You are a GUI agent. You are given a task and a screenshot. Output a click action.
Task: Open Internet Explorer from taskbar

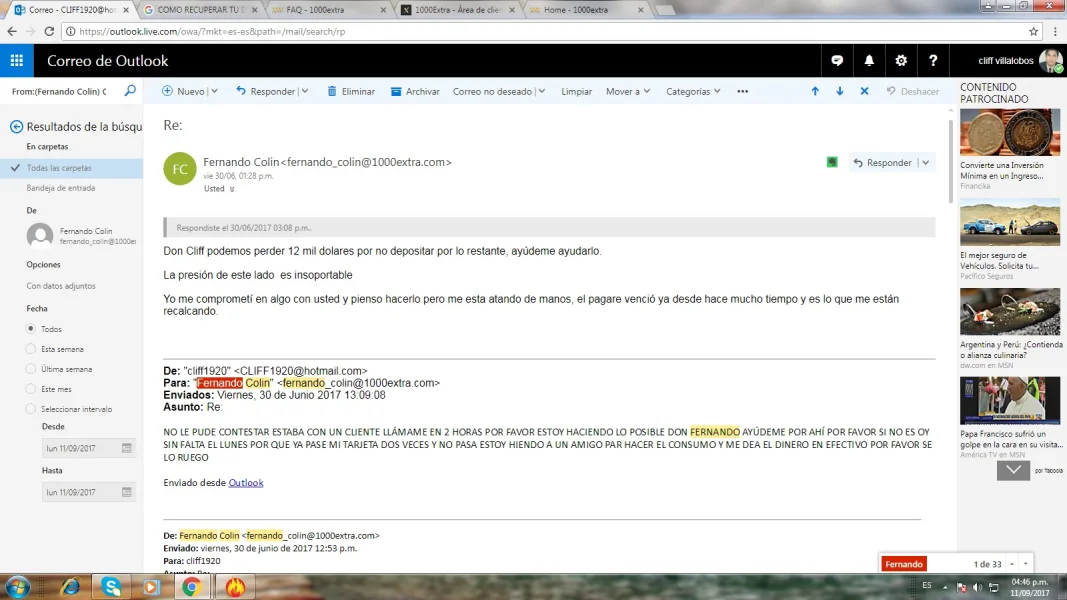click(x=71, y=586)
